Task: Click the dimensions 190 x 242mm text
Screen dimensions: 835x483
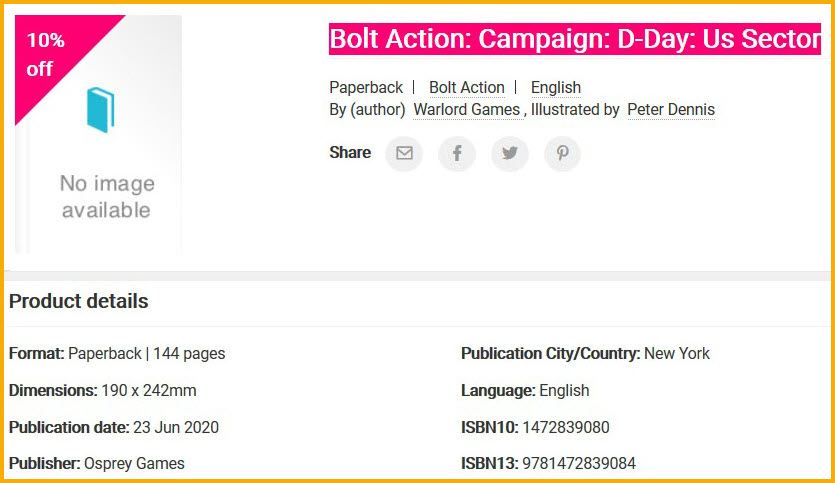Action: [x=149, y=390]
